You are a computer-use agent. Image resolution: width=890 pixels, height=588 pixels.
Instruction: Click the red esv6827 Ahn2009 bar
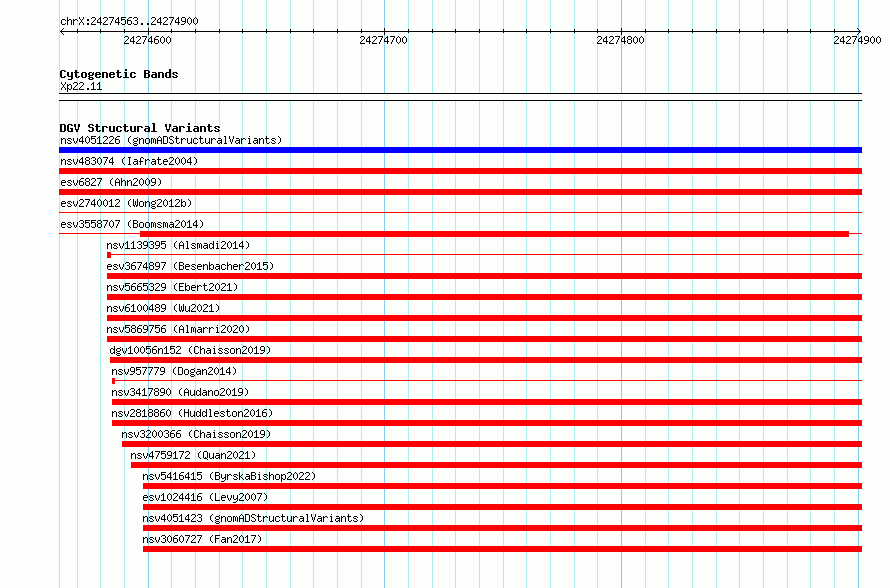[x=460, y=192]
